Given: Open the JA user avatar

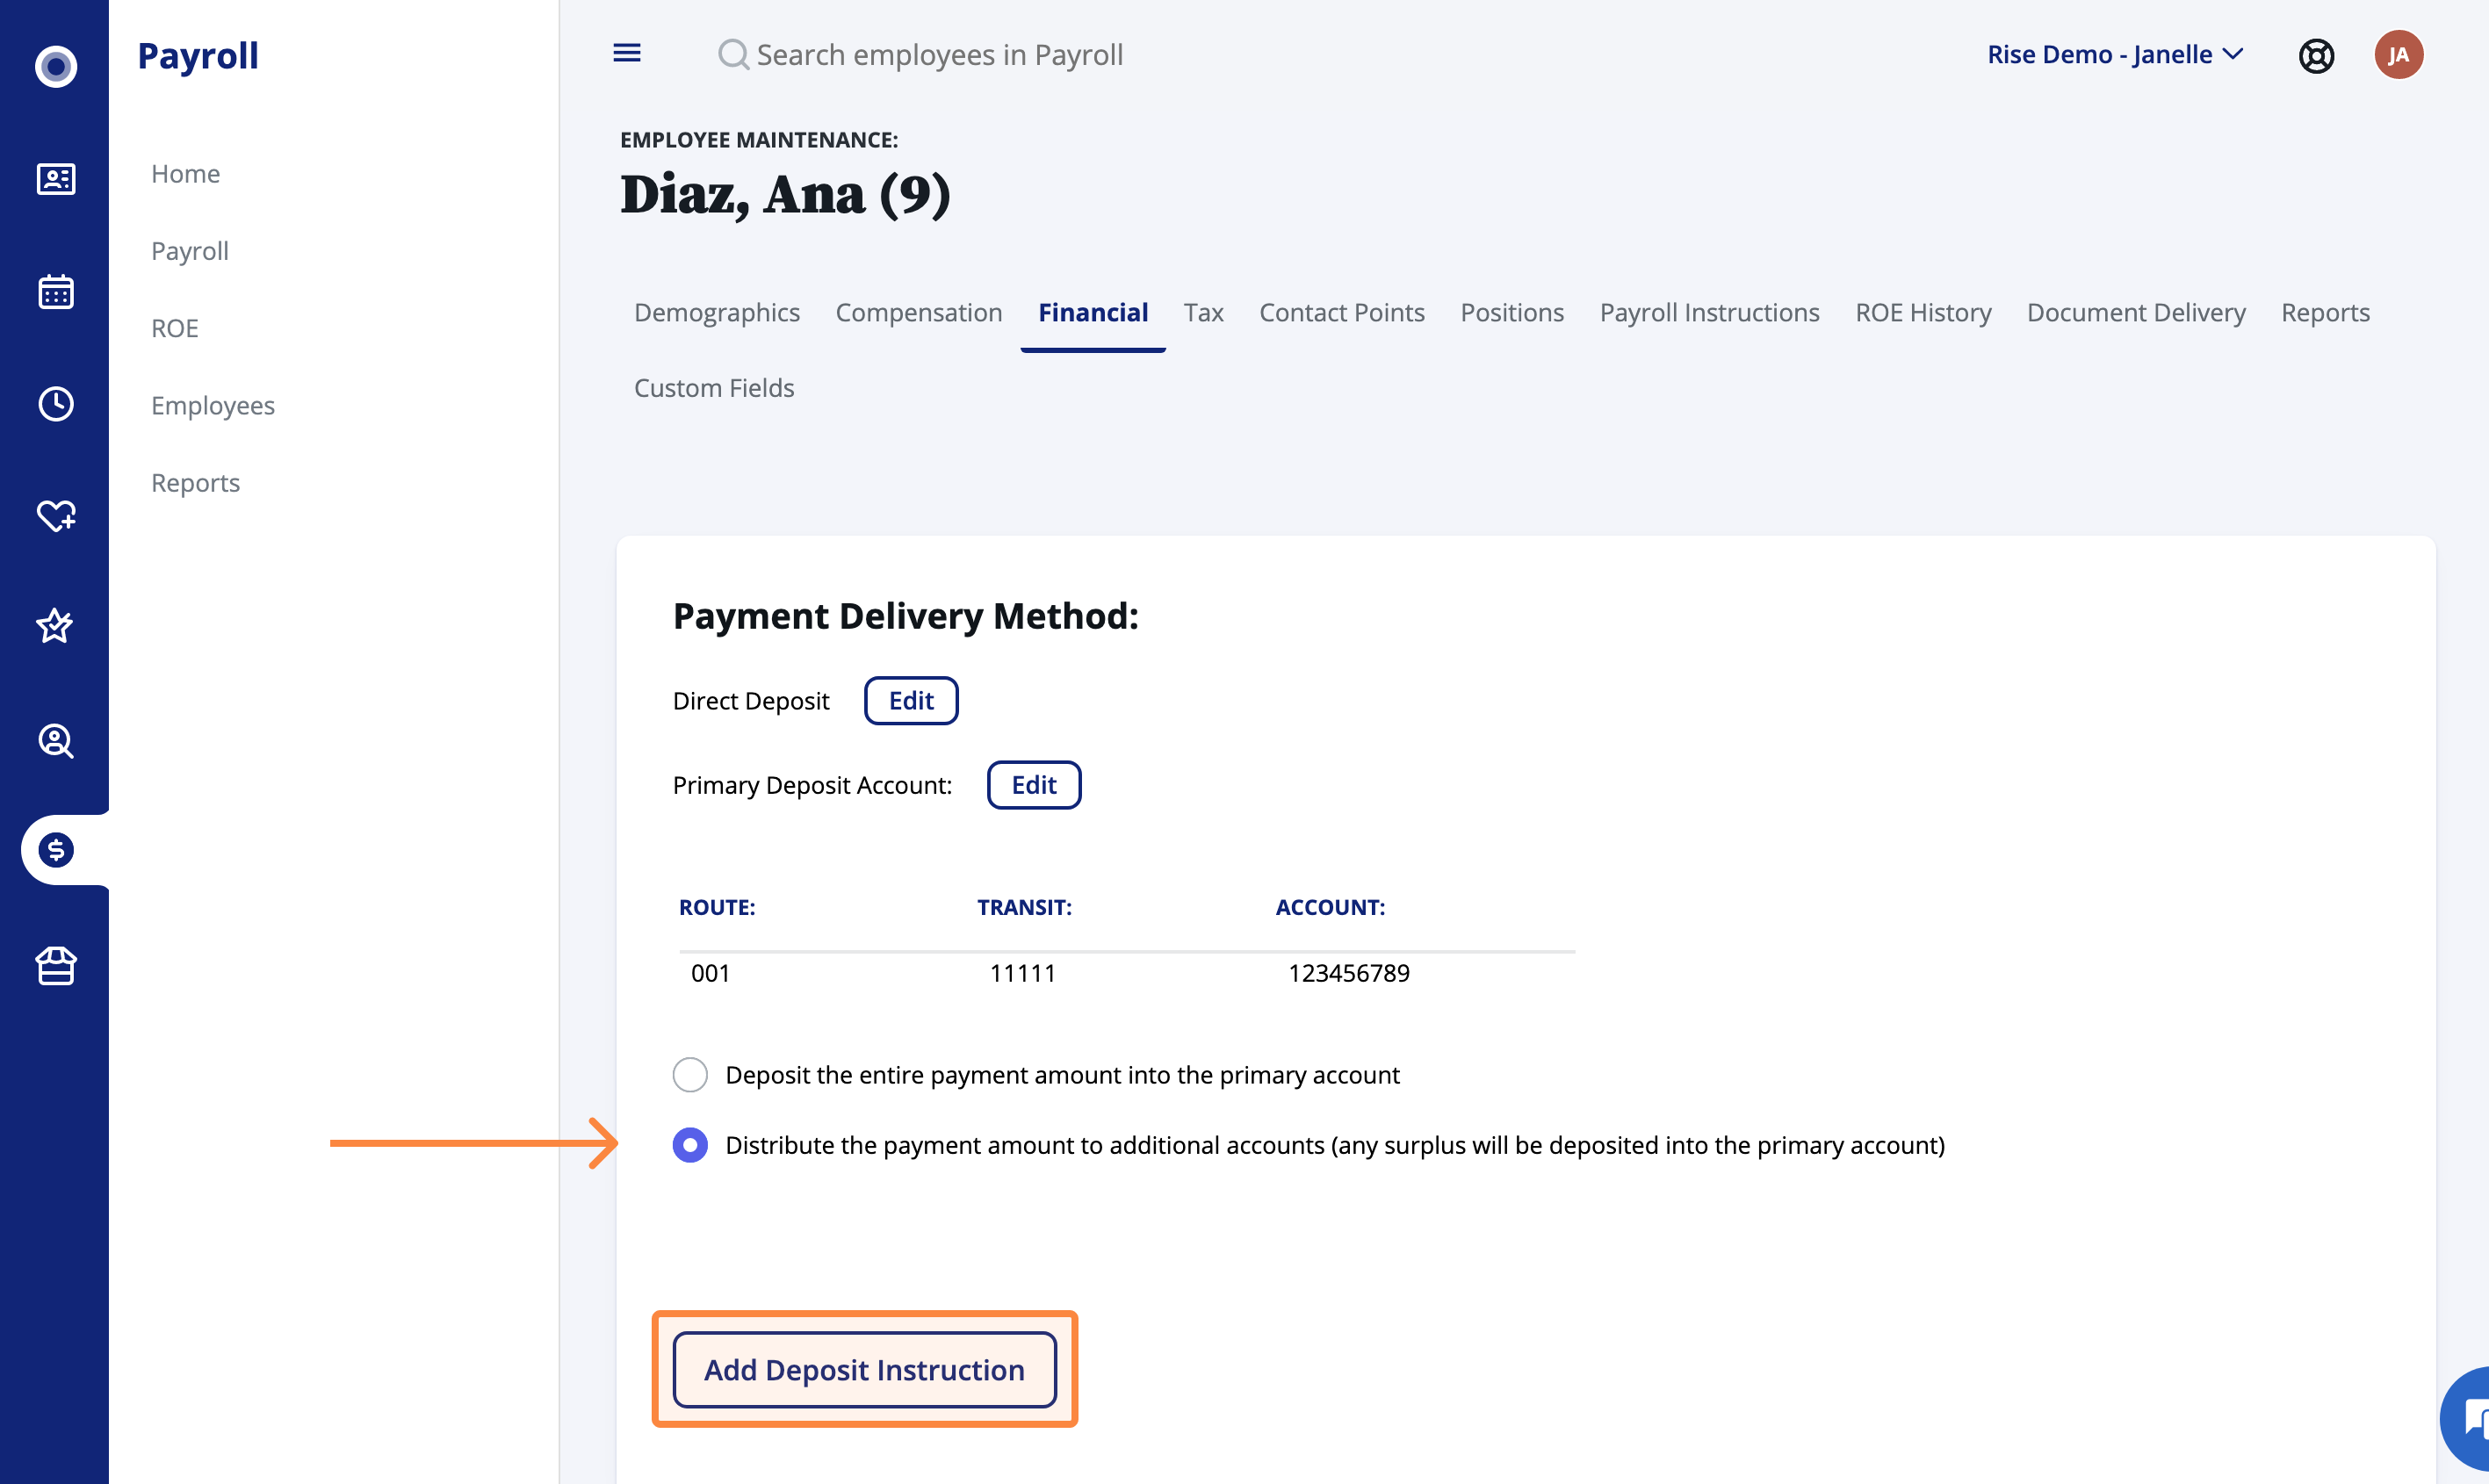Looking at the screenshot, I should click(x=2399, y=54).
